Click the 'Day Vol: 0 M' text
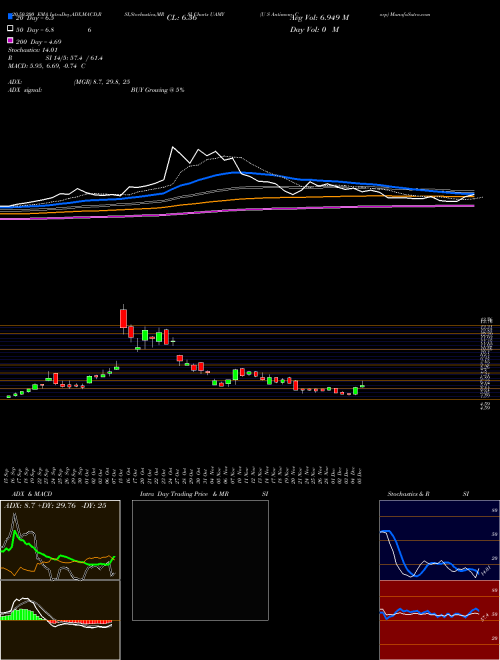The width and height of the screenshot is (500, 660). [314, 30]
